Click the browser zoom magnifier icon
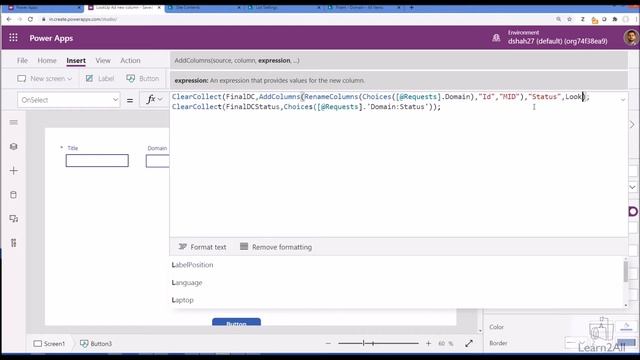Image resolution: width=640 pixels, height=360 pixels. pos(558,19)
